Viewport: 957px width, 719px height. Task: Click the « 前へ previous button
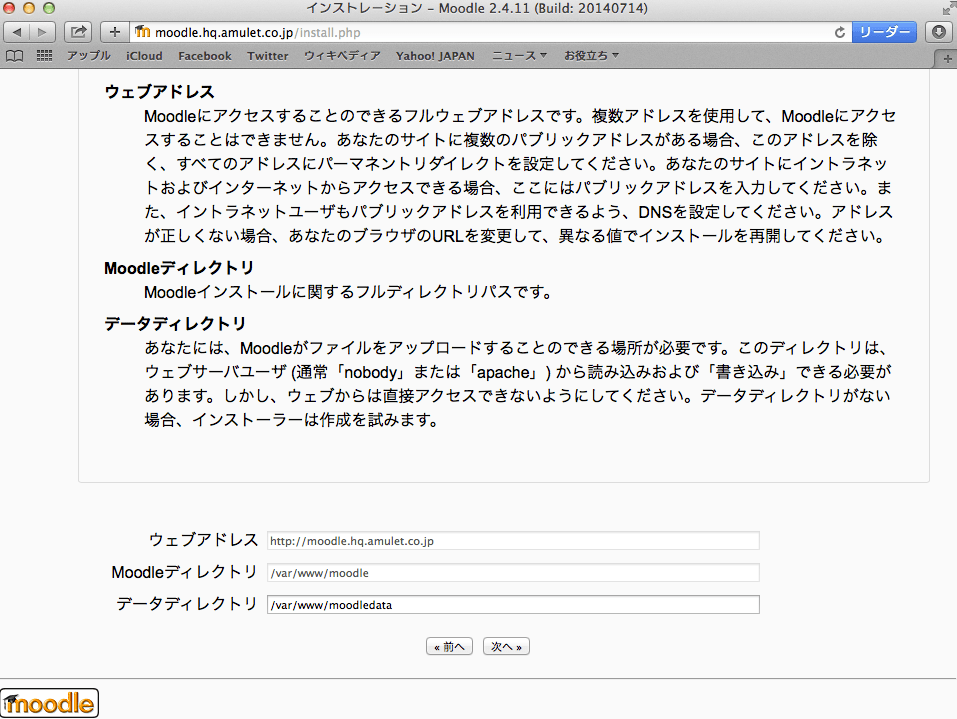click(449, 646)
